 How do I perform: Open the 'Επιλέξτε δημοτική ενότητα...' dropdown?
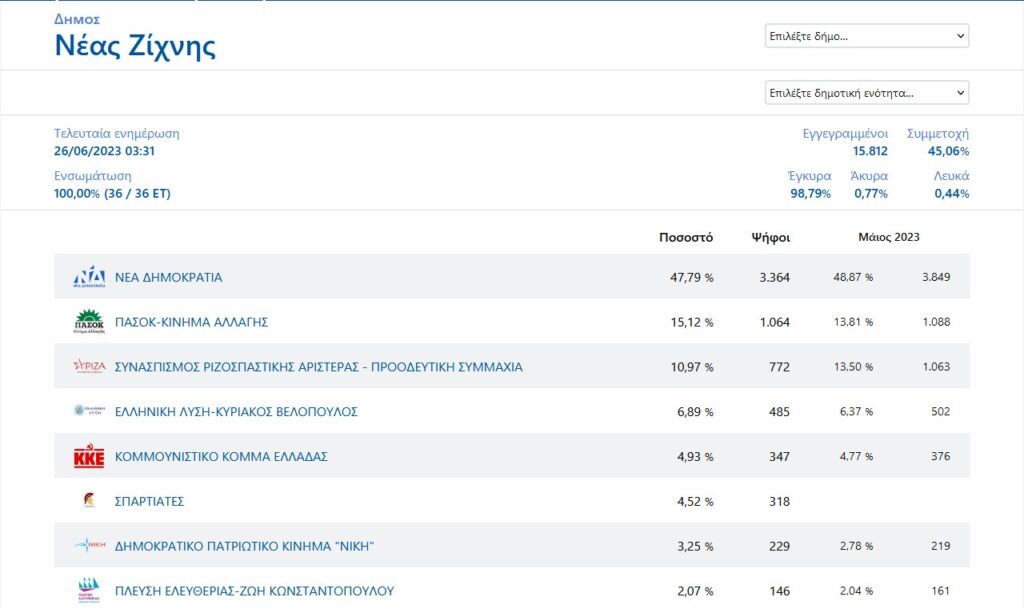(x=866, y=93)
